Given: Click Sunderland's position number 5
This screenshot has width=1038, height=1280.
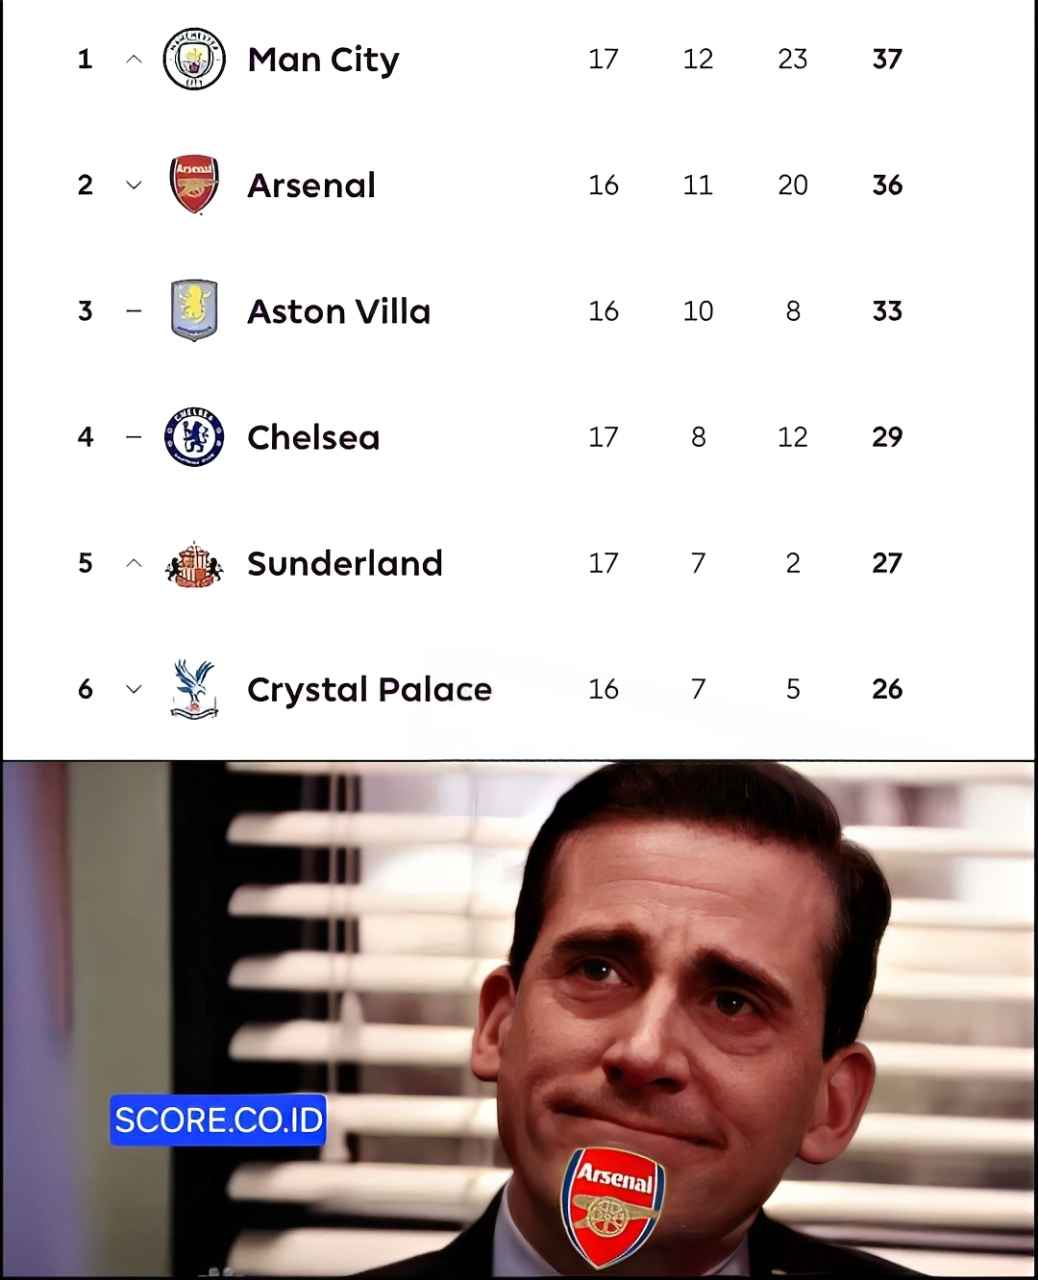Looking at the screenshot, I should coord(85,563).
